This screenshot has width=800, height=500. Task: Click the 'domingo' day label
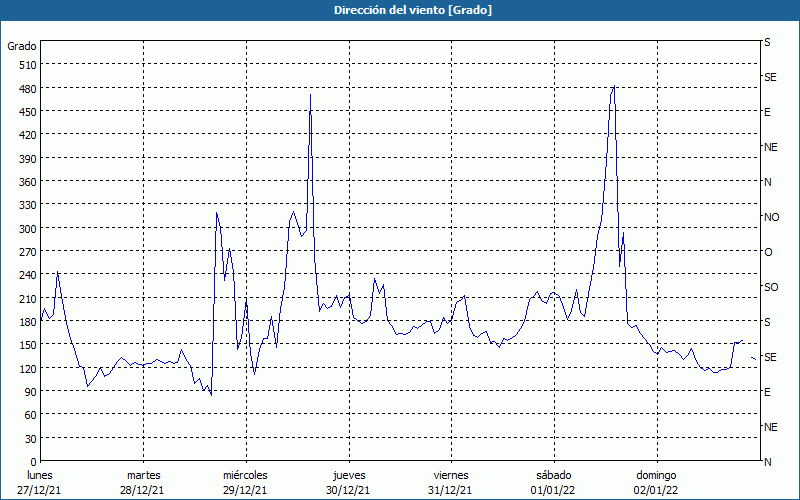pyautogui.click(x=656, y=475)
